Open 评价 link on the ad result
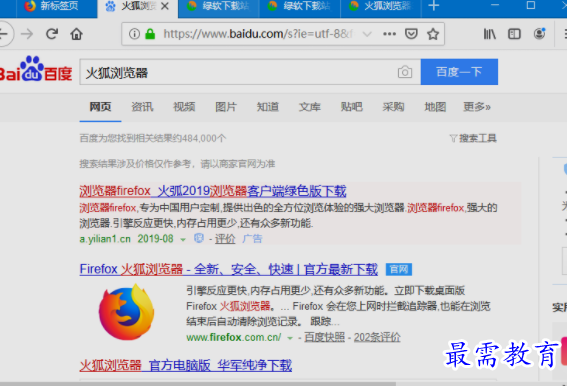 [225, 239]
